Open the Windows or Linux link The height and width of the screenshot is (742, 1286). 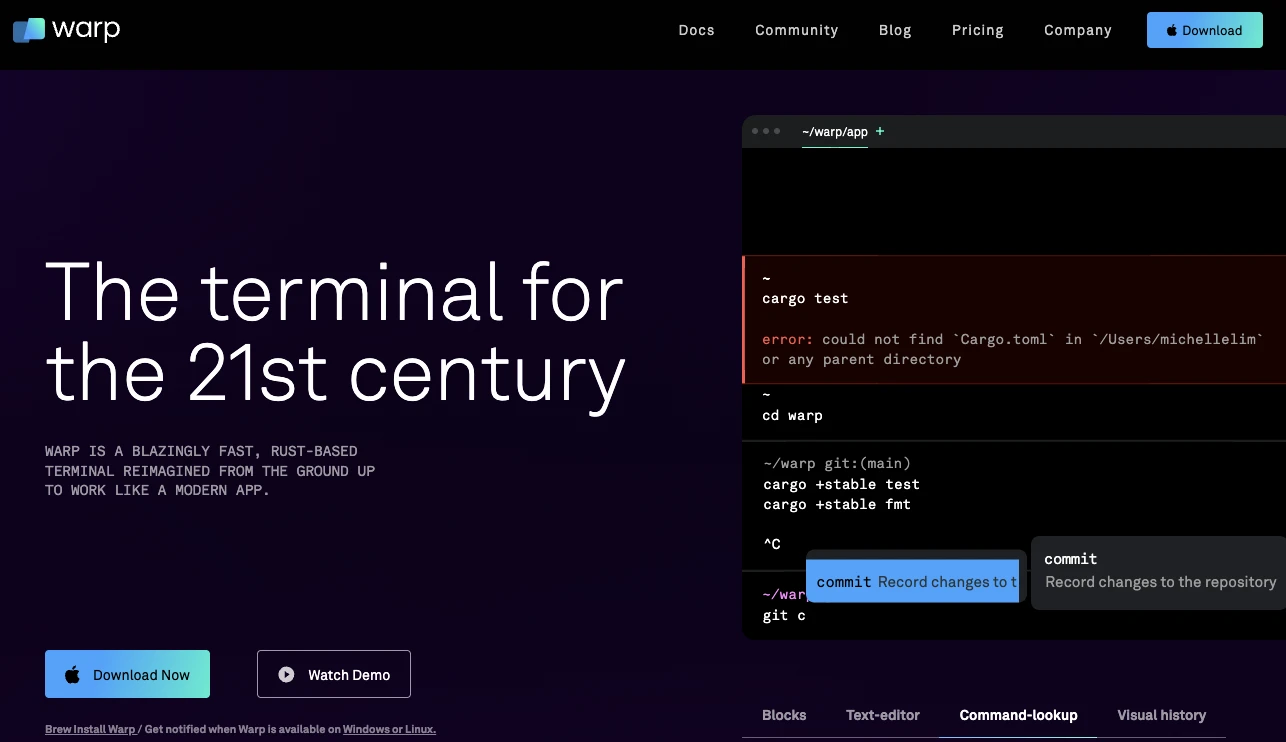(389, 729)
